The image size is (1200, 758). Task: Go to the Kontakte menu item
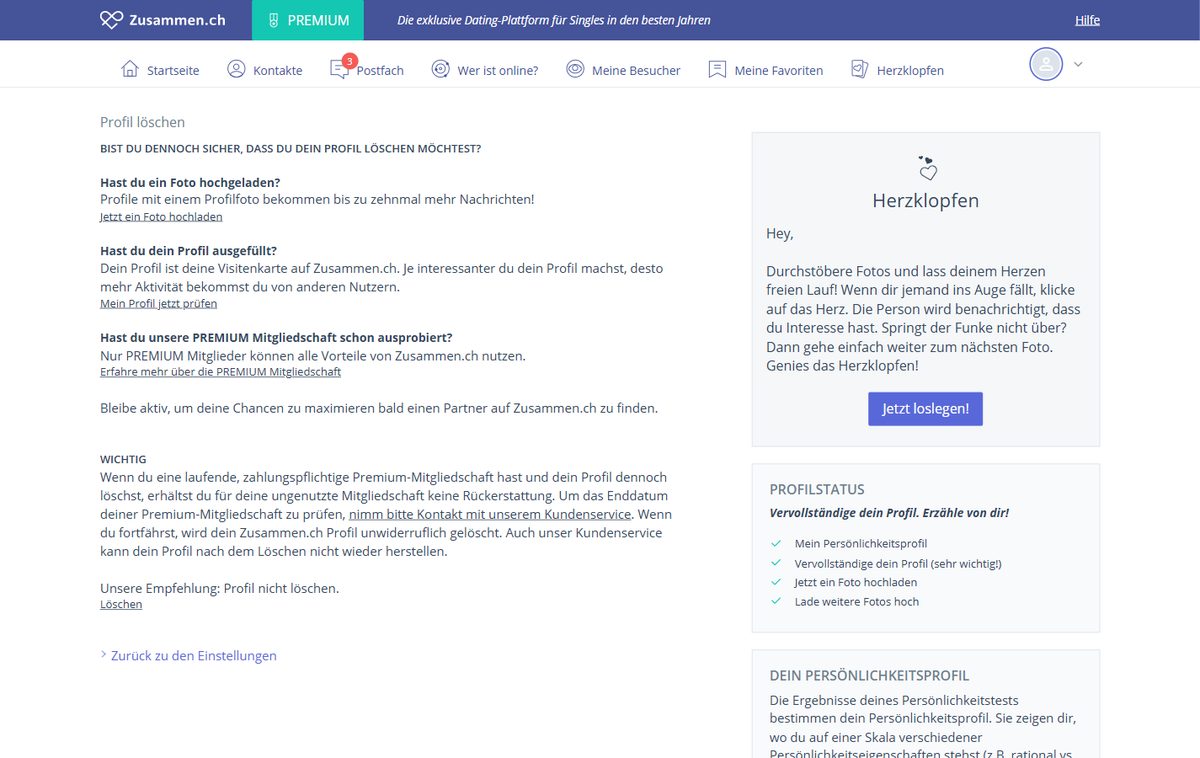click(278, 70)
